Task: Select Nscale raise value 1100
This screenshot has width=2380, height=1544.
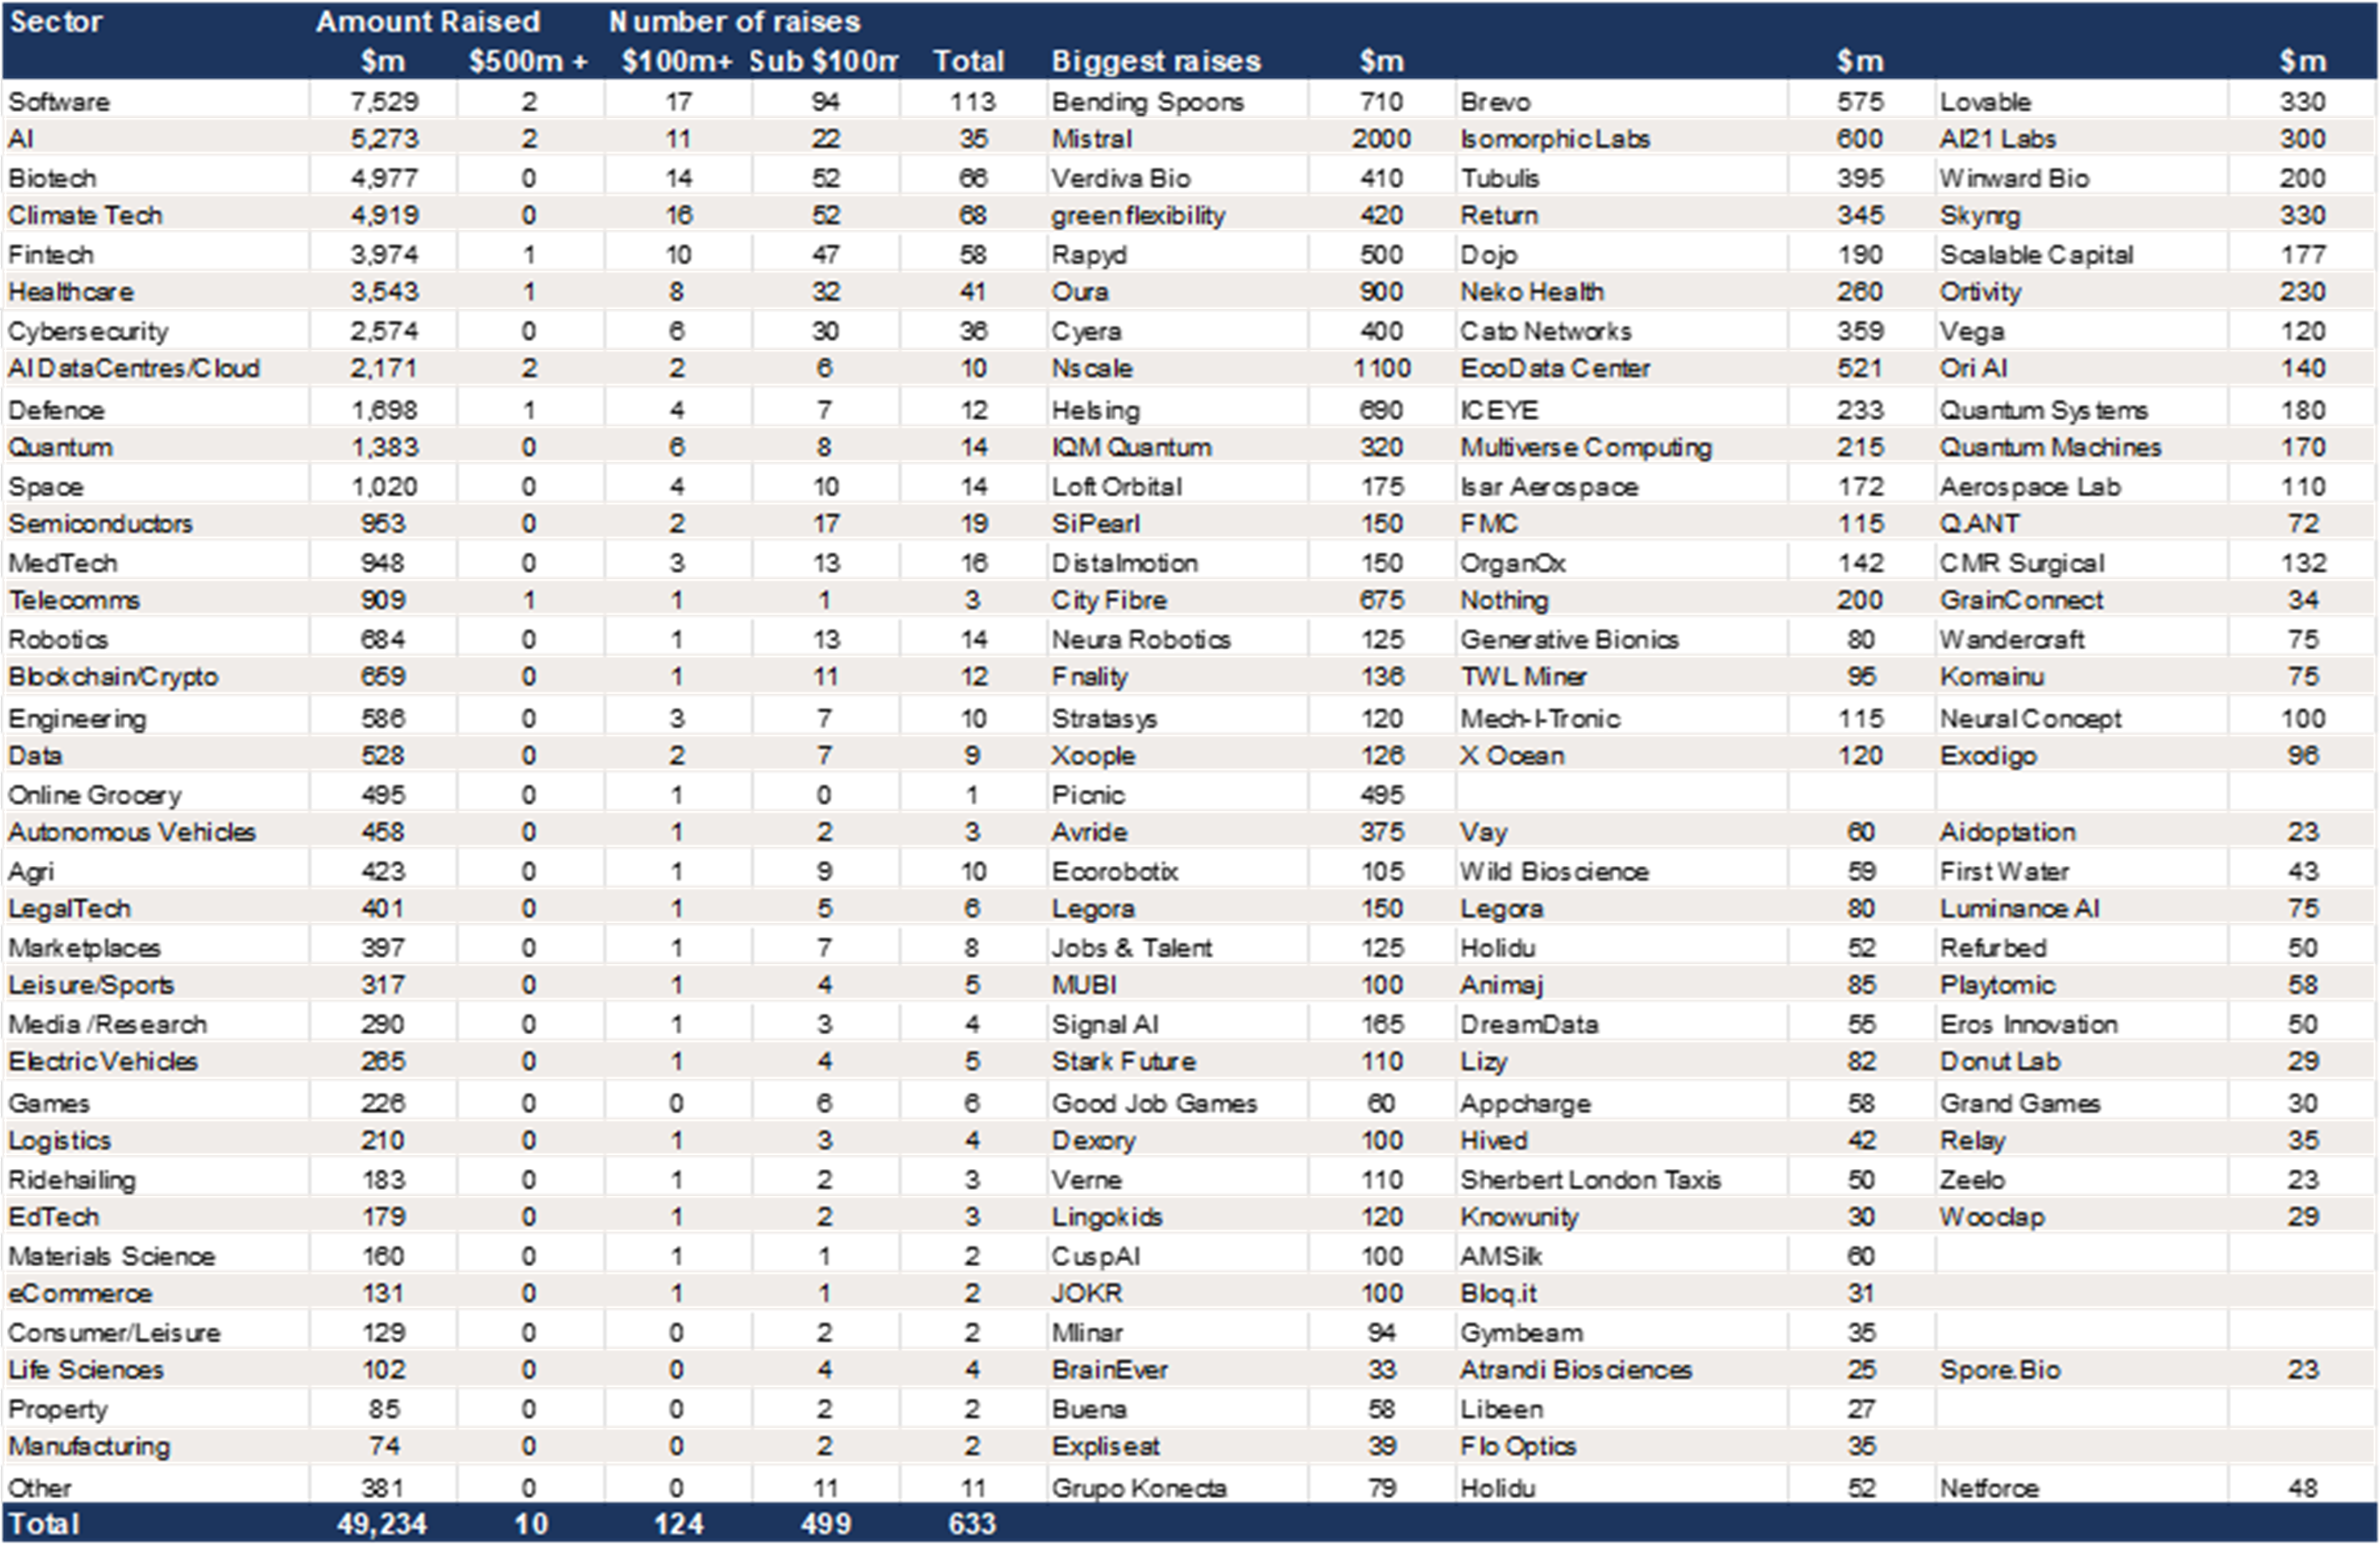Action: tap(1382, 368)
